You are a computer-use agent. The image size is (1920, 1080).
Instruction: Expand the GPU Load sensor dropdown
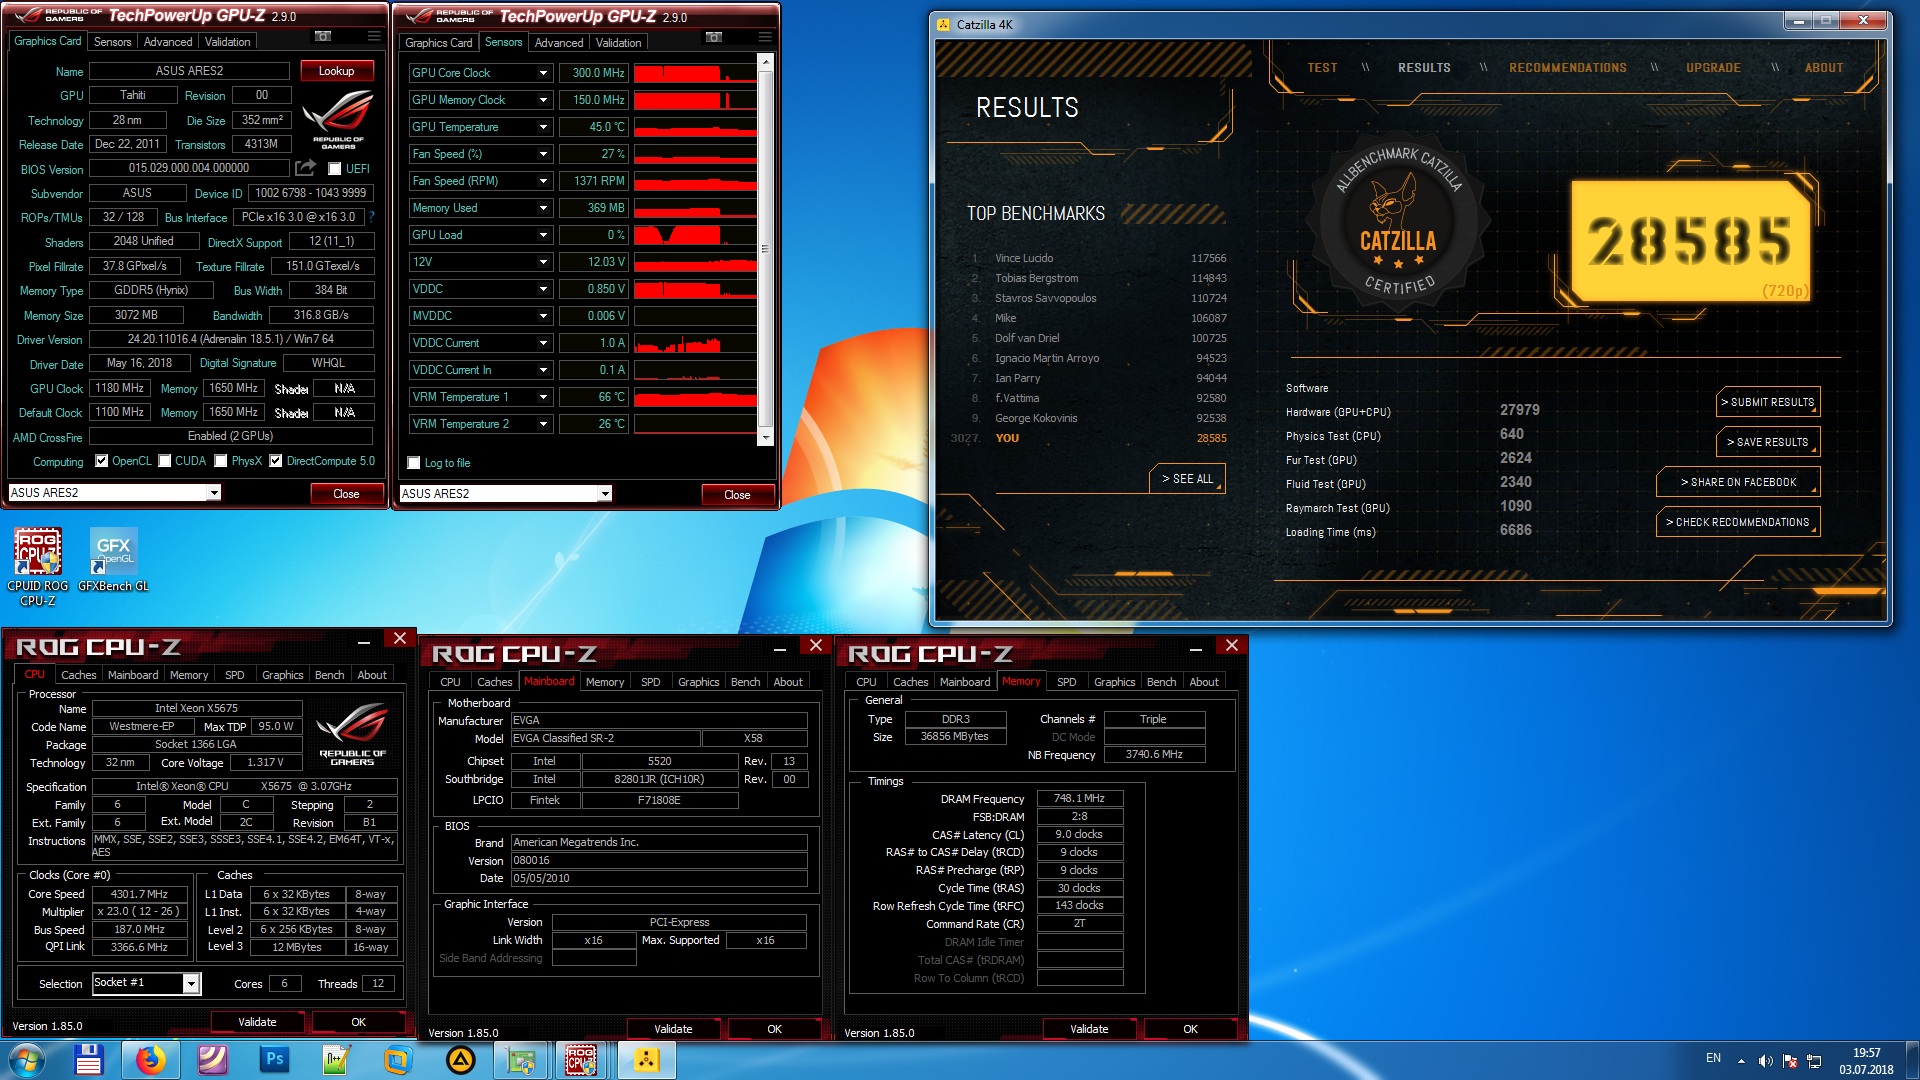543,235
